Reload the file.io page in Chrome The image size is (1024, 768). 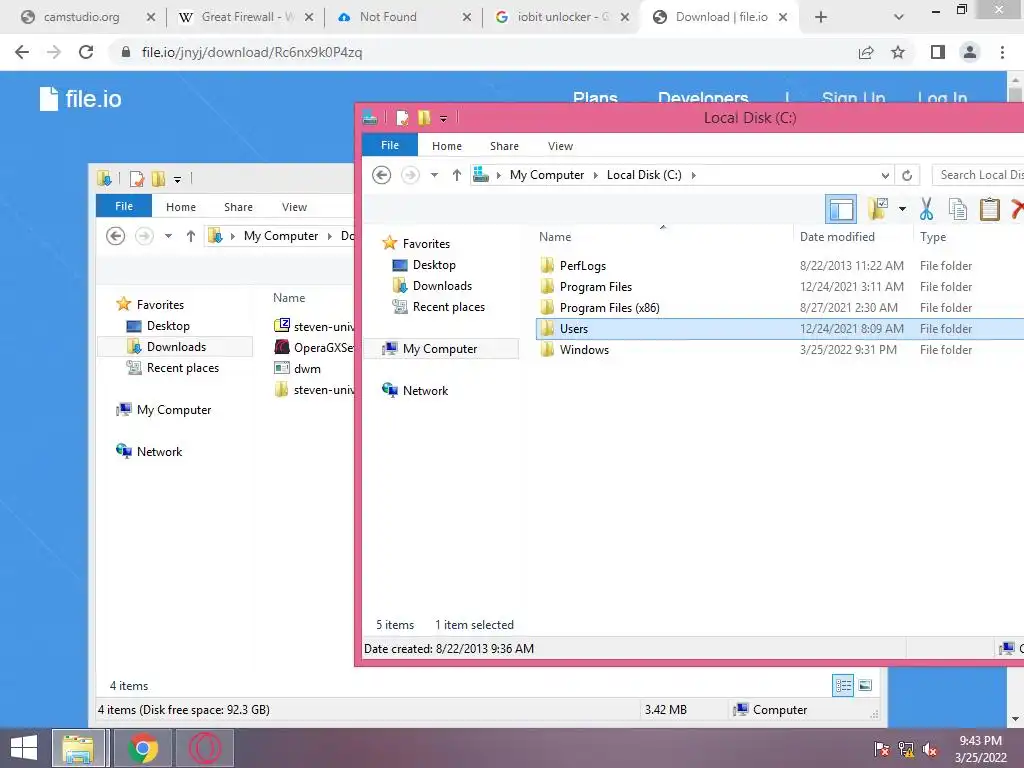(86, 52)
